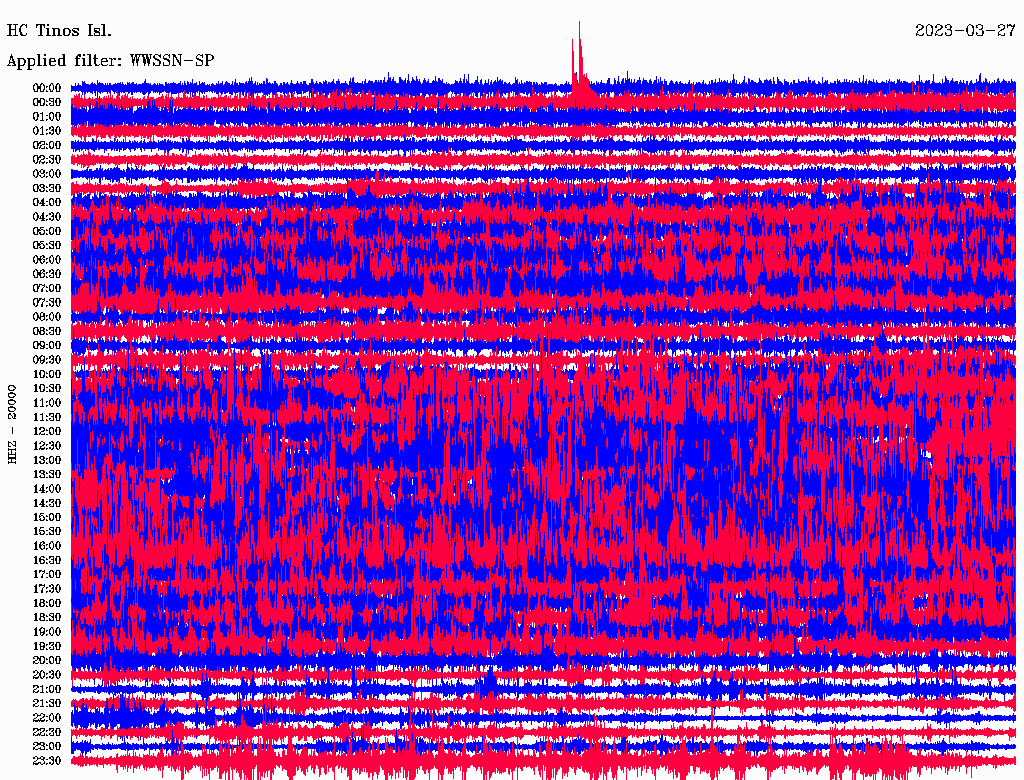
Task: Select the 09:30 time label
Action: (47, 360)
